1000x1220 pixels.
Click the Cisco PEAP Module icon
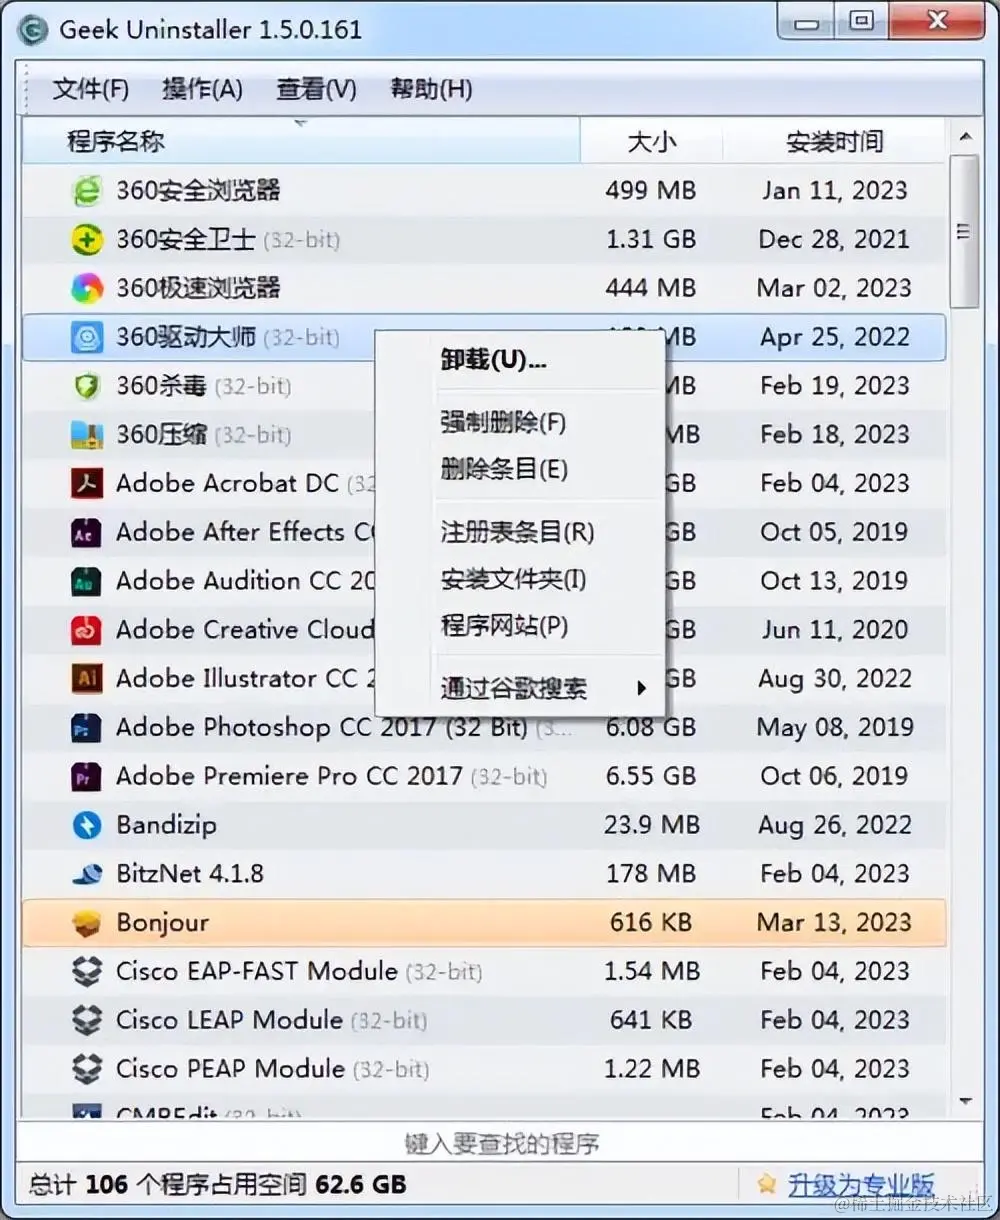click(87, 1069)
